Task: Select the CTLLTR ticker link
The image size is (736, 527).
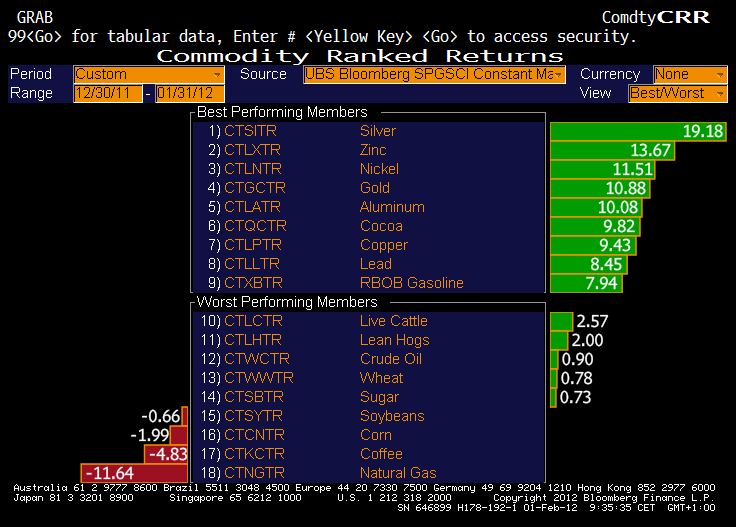Action: pos(252,264)
